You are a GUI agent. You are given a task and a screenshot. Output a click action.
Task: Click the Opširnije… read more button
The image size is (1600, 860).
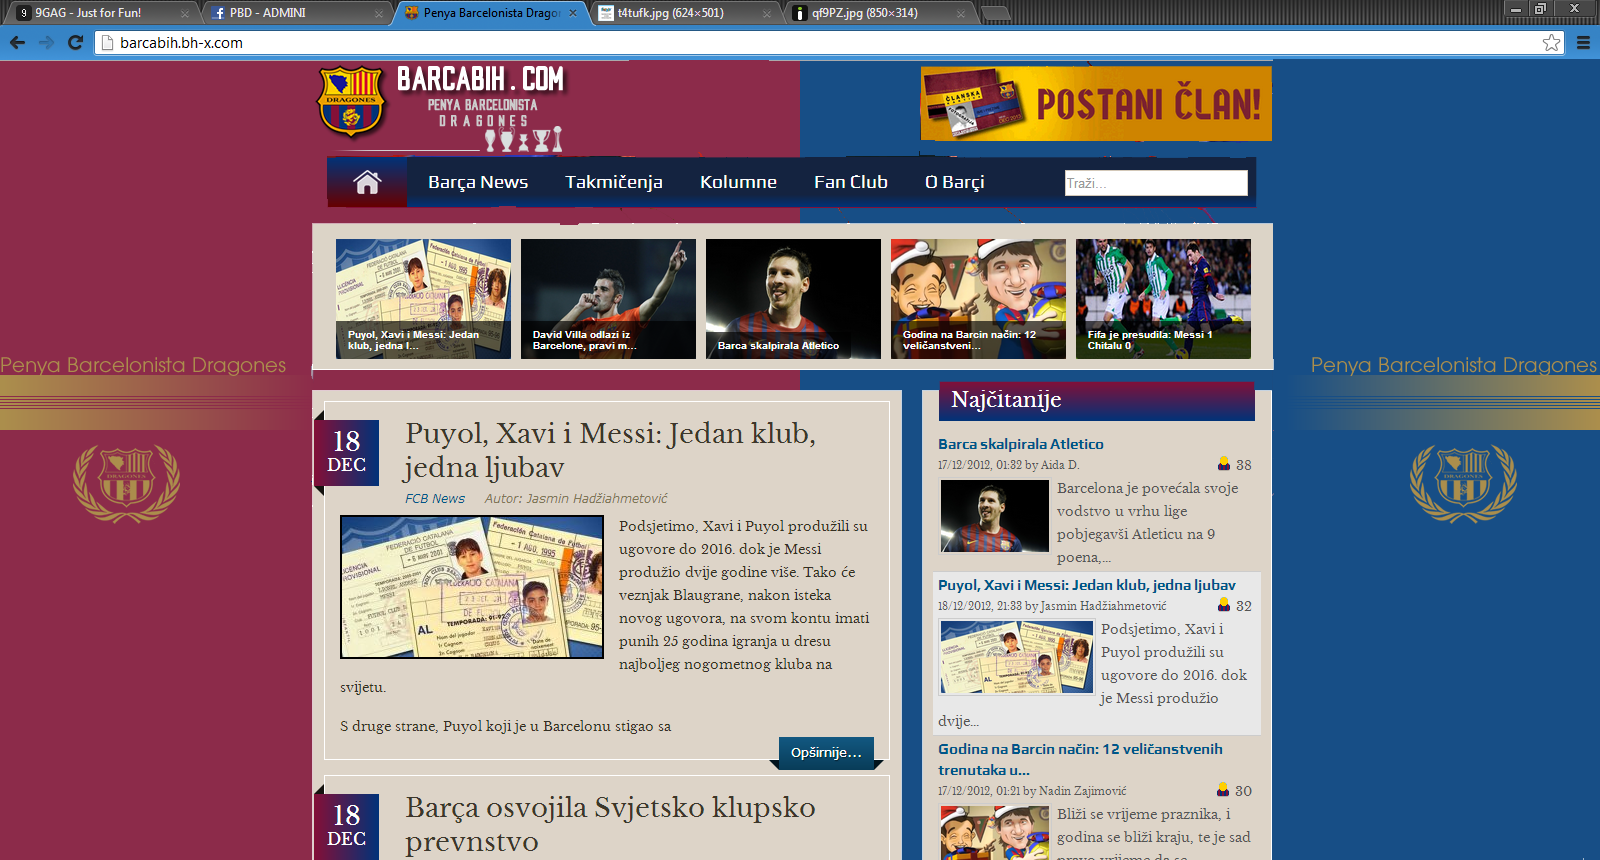(826, 752)
